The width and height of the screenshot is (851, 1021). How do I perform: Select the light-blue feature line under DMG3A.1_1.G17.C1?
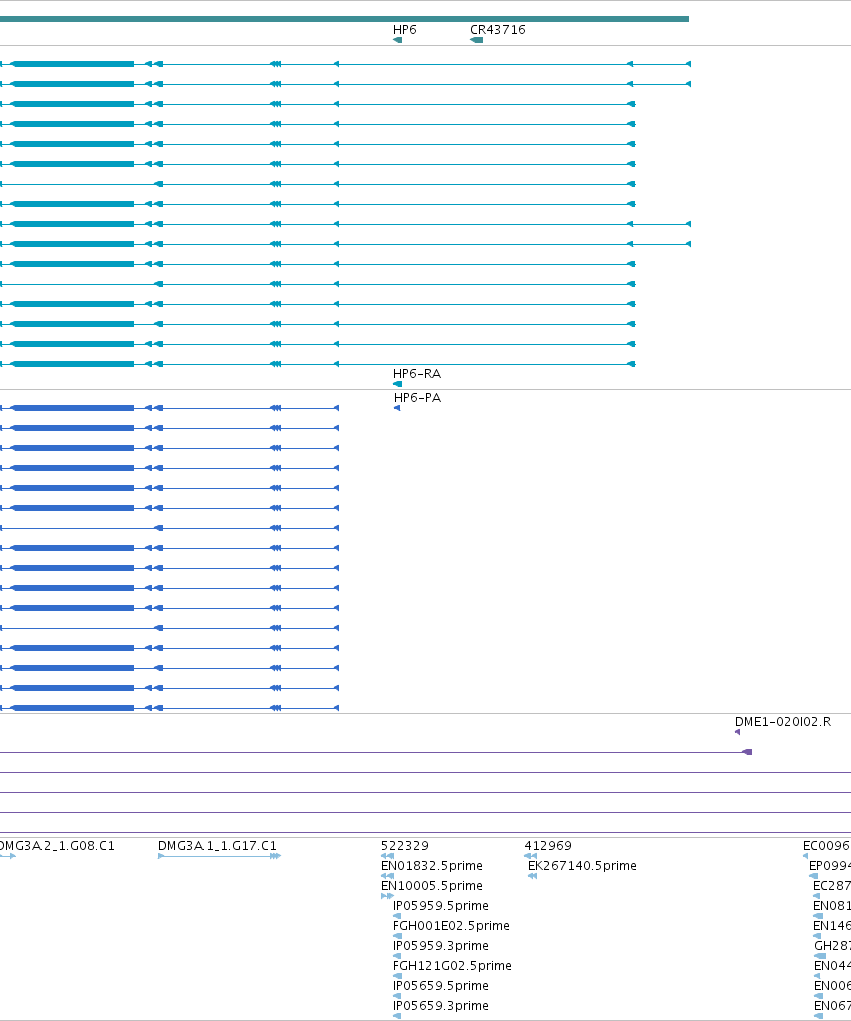219,856
